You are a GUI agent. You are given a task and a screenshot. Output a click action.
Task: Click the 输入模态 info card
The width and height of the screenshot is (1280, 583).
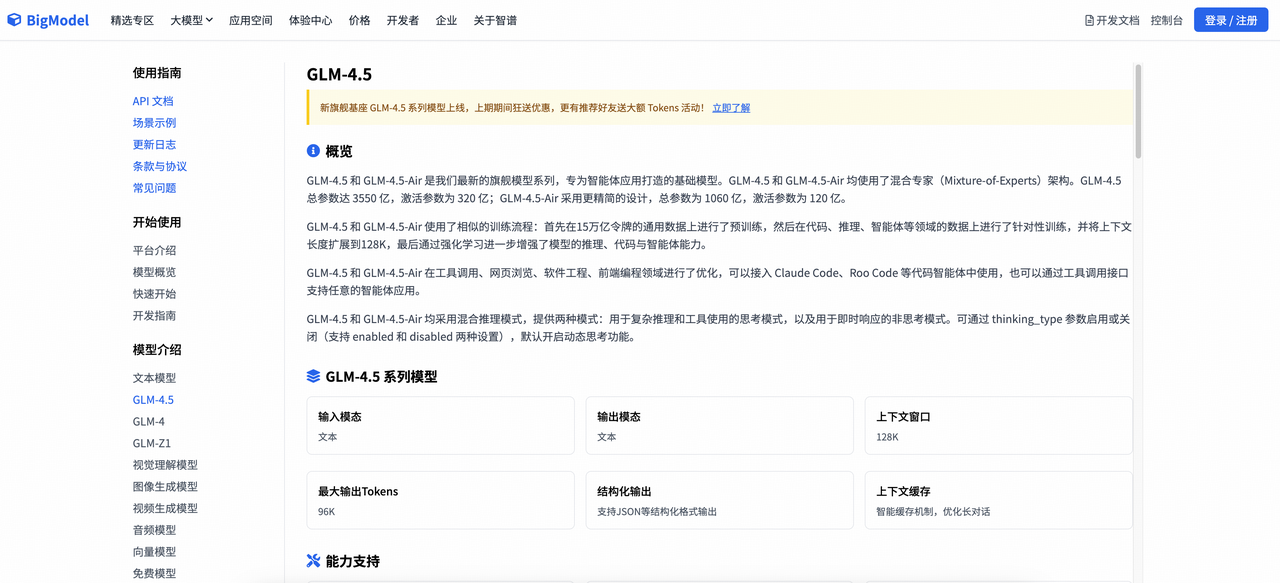pos(441,426)
